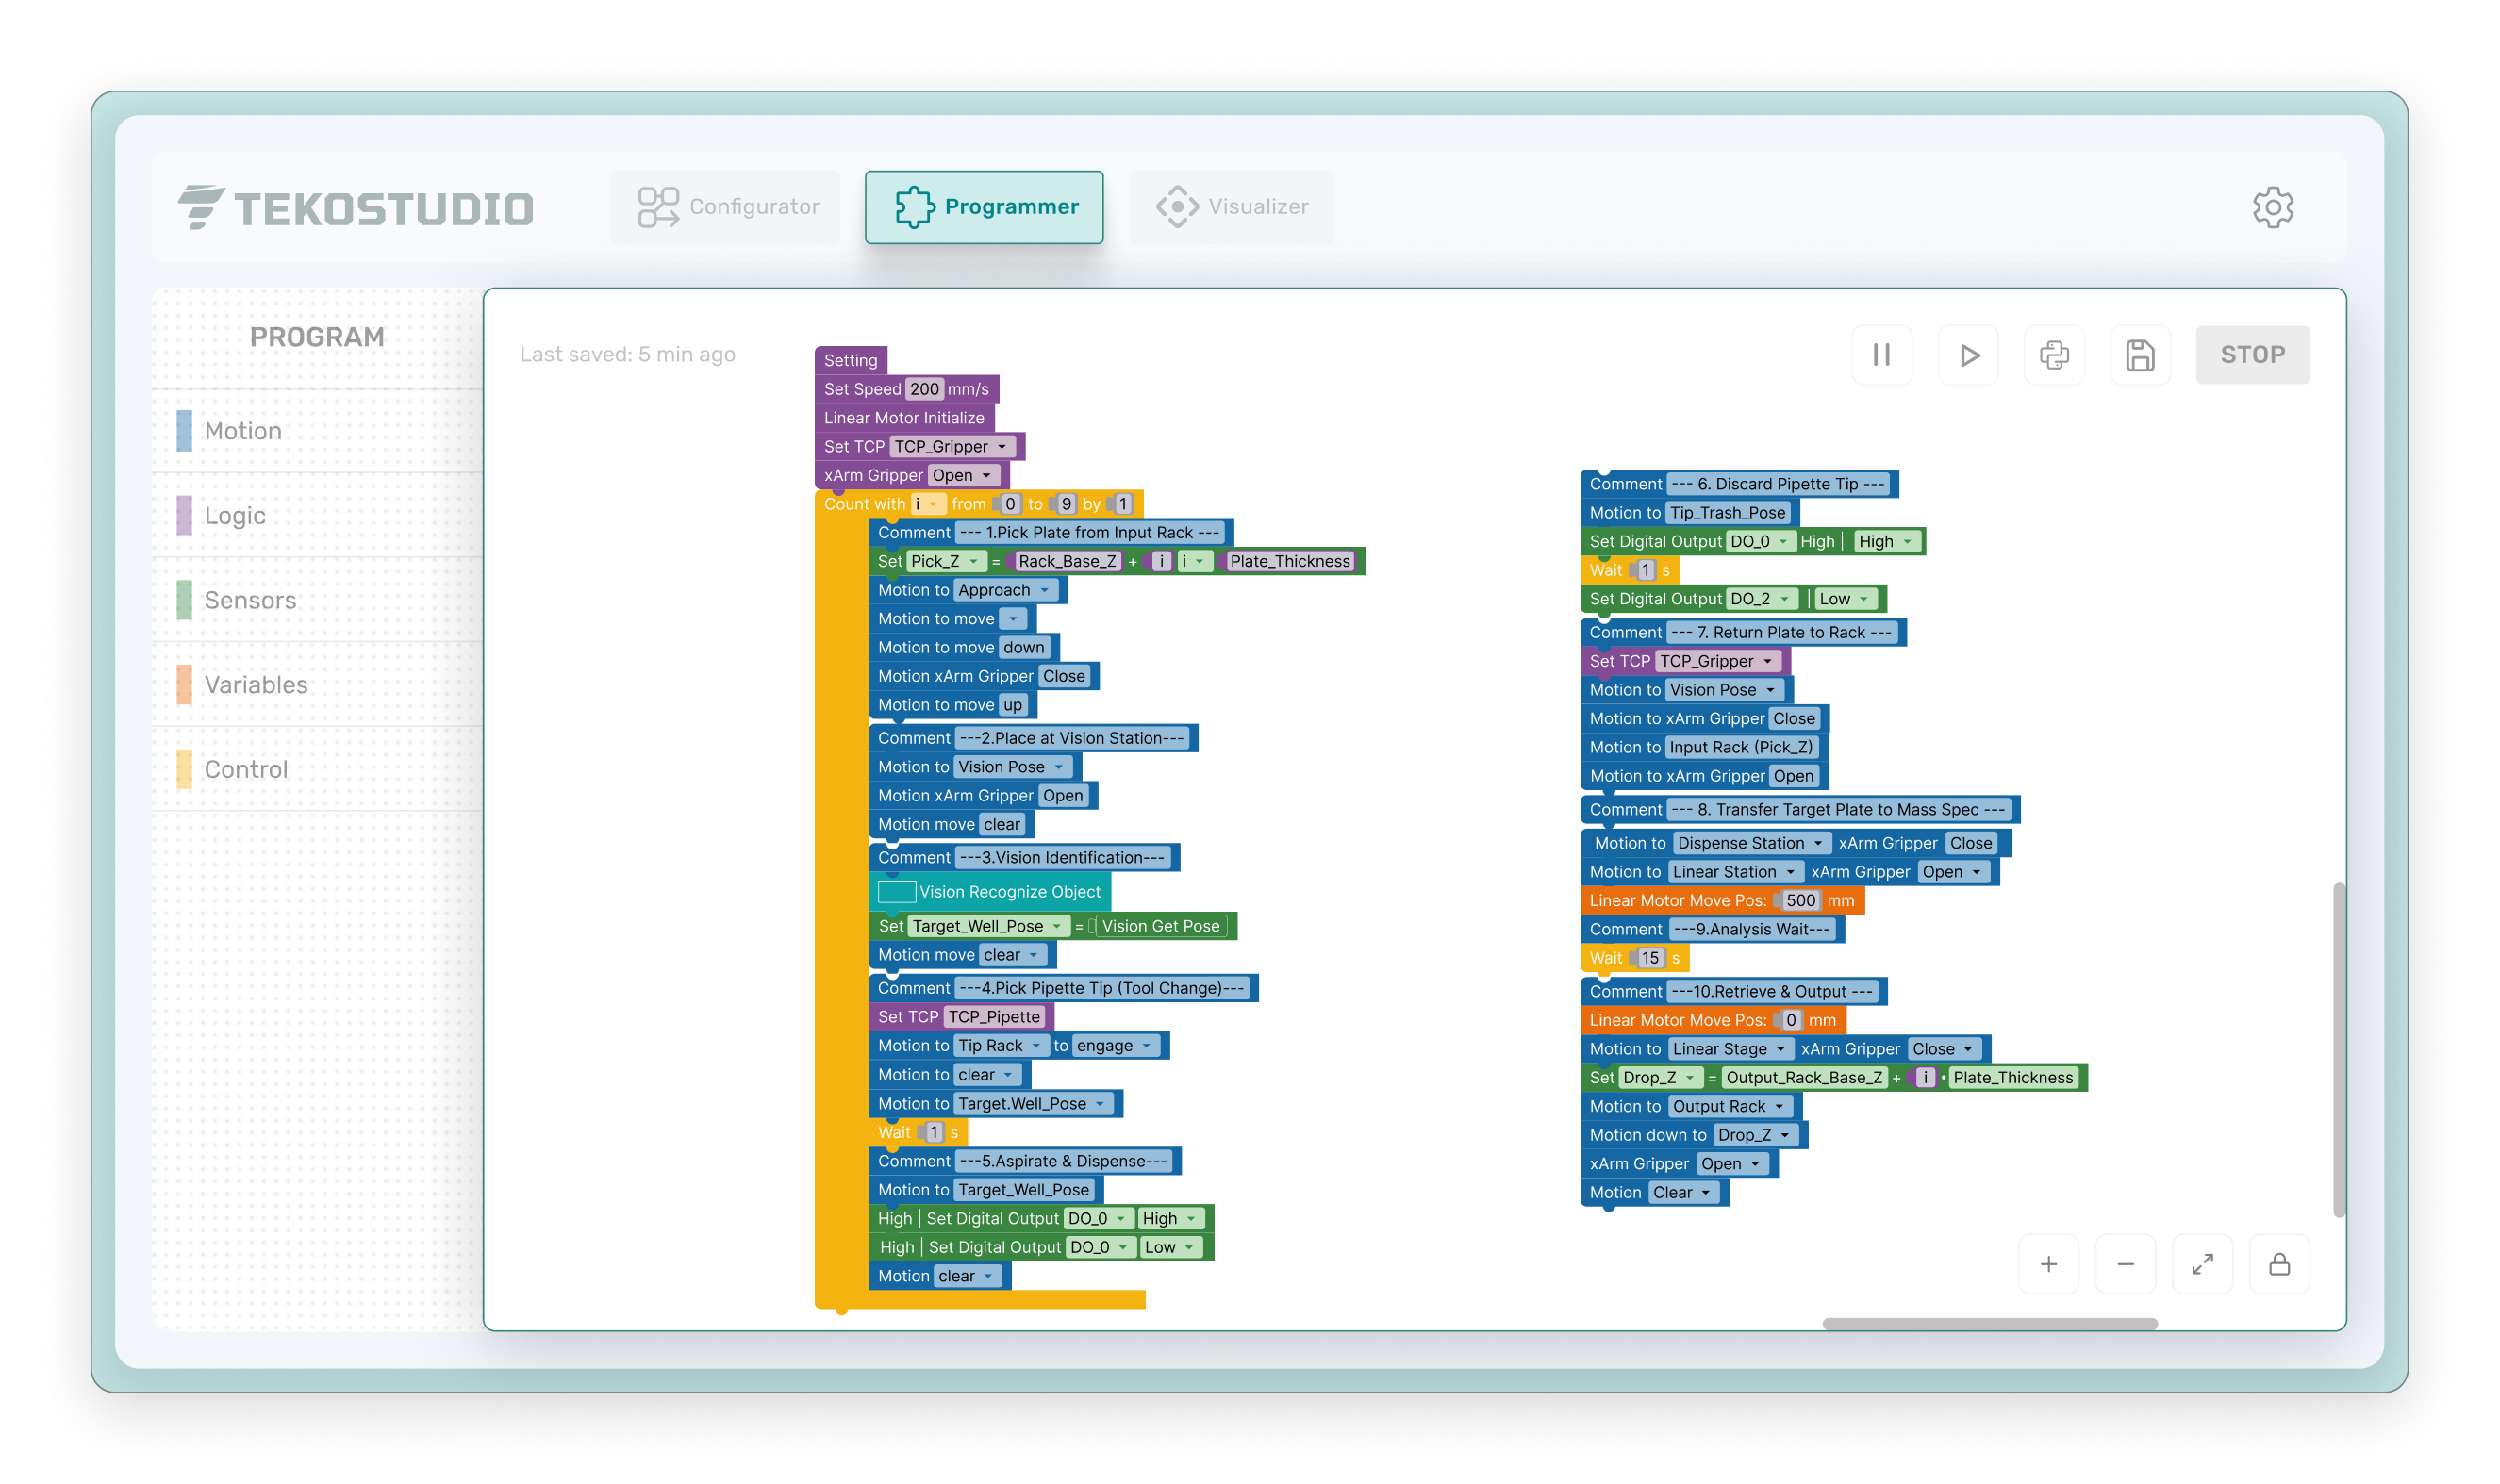The width and height of the screenshot is (2500, 1484).
Task: Toggle the workspace lock icon
Action: click(2279, 1264)
